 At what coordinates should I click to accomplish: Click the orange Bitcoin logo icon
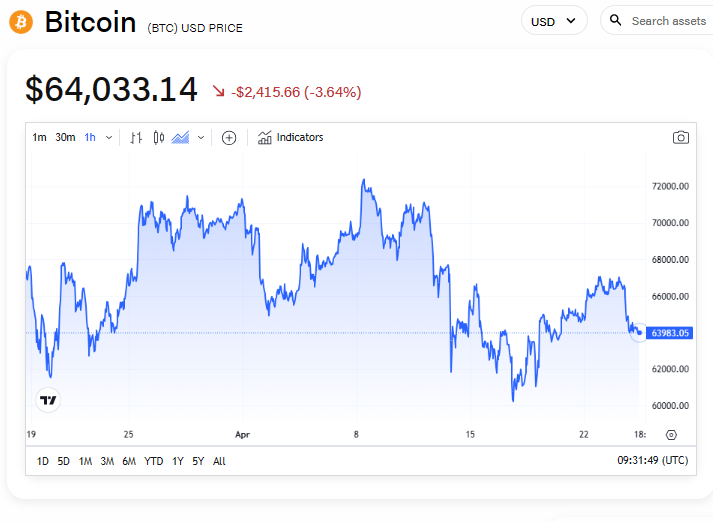(20, 21)
